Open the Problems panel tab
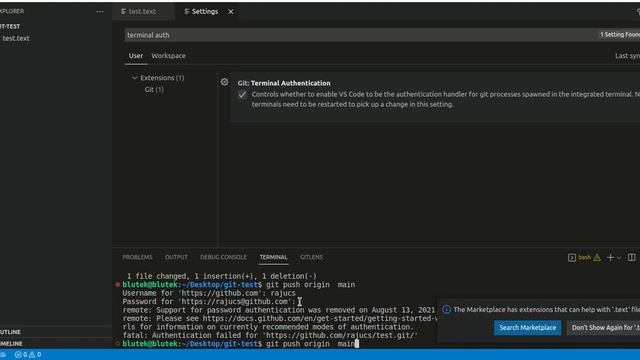The height and width of the screenshot is (360, 640). [x=137, y=257]
